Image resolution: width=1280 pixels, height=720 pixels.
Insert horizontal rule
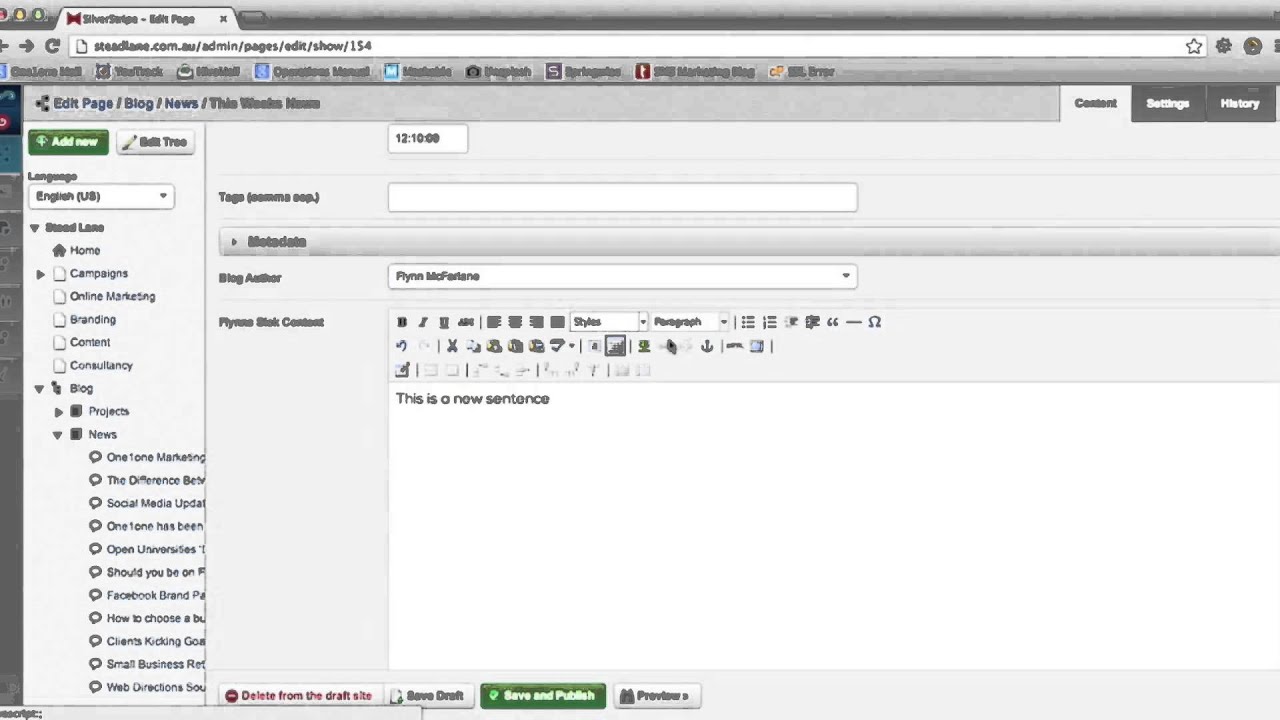click(x=853, y=322)
